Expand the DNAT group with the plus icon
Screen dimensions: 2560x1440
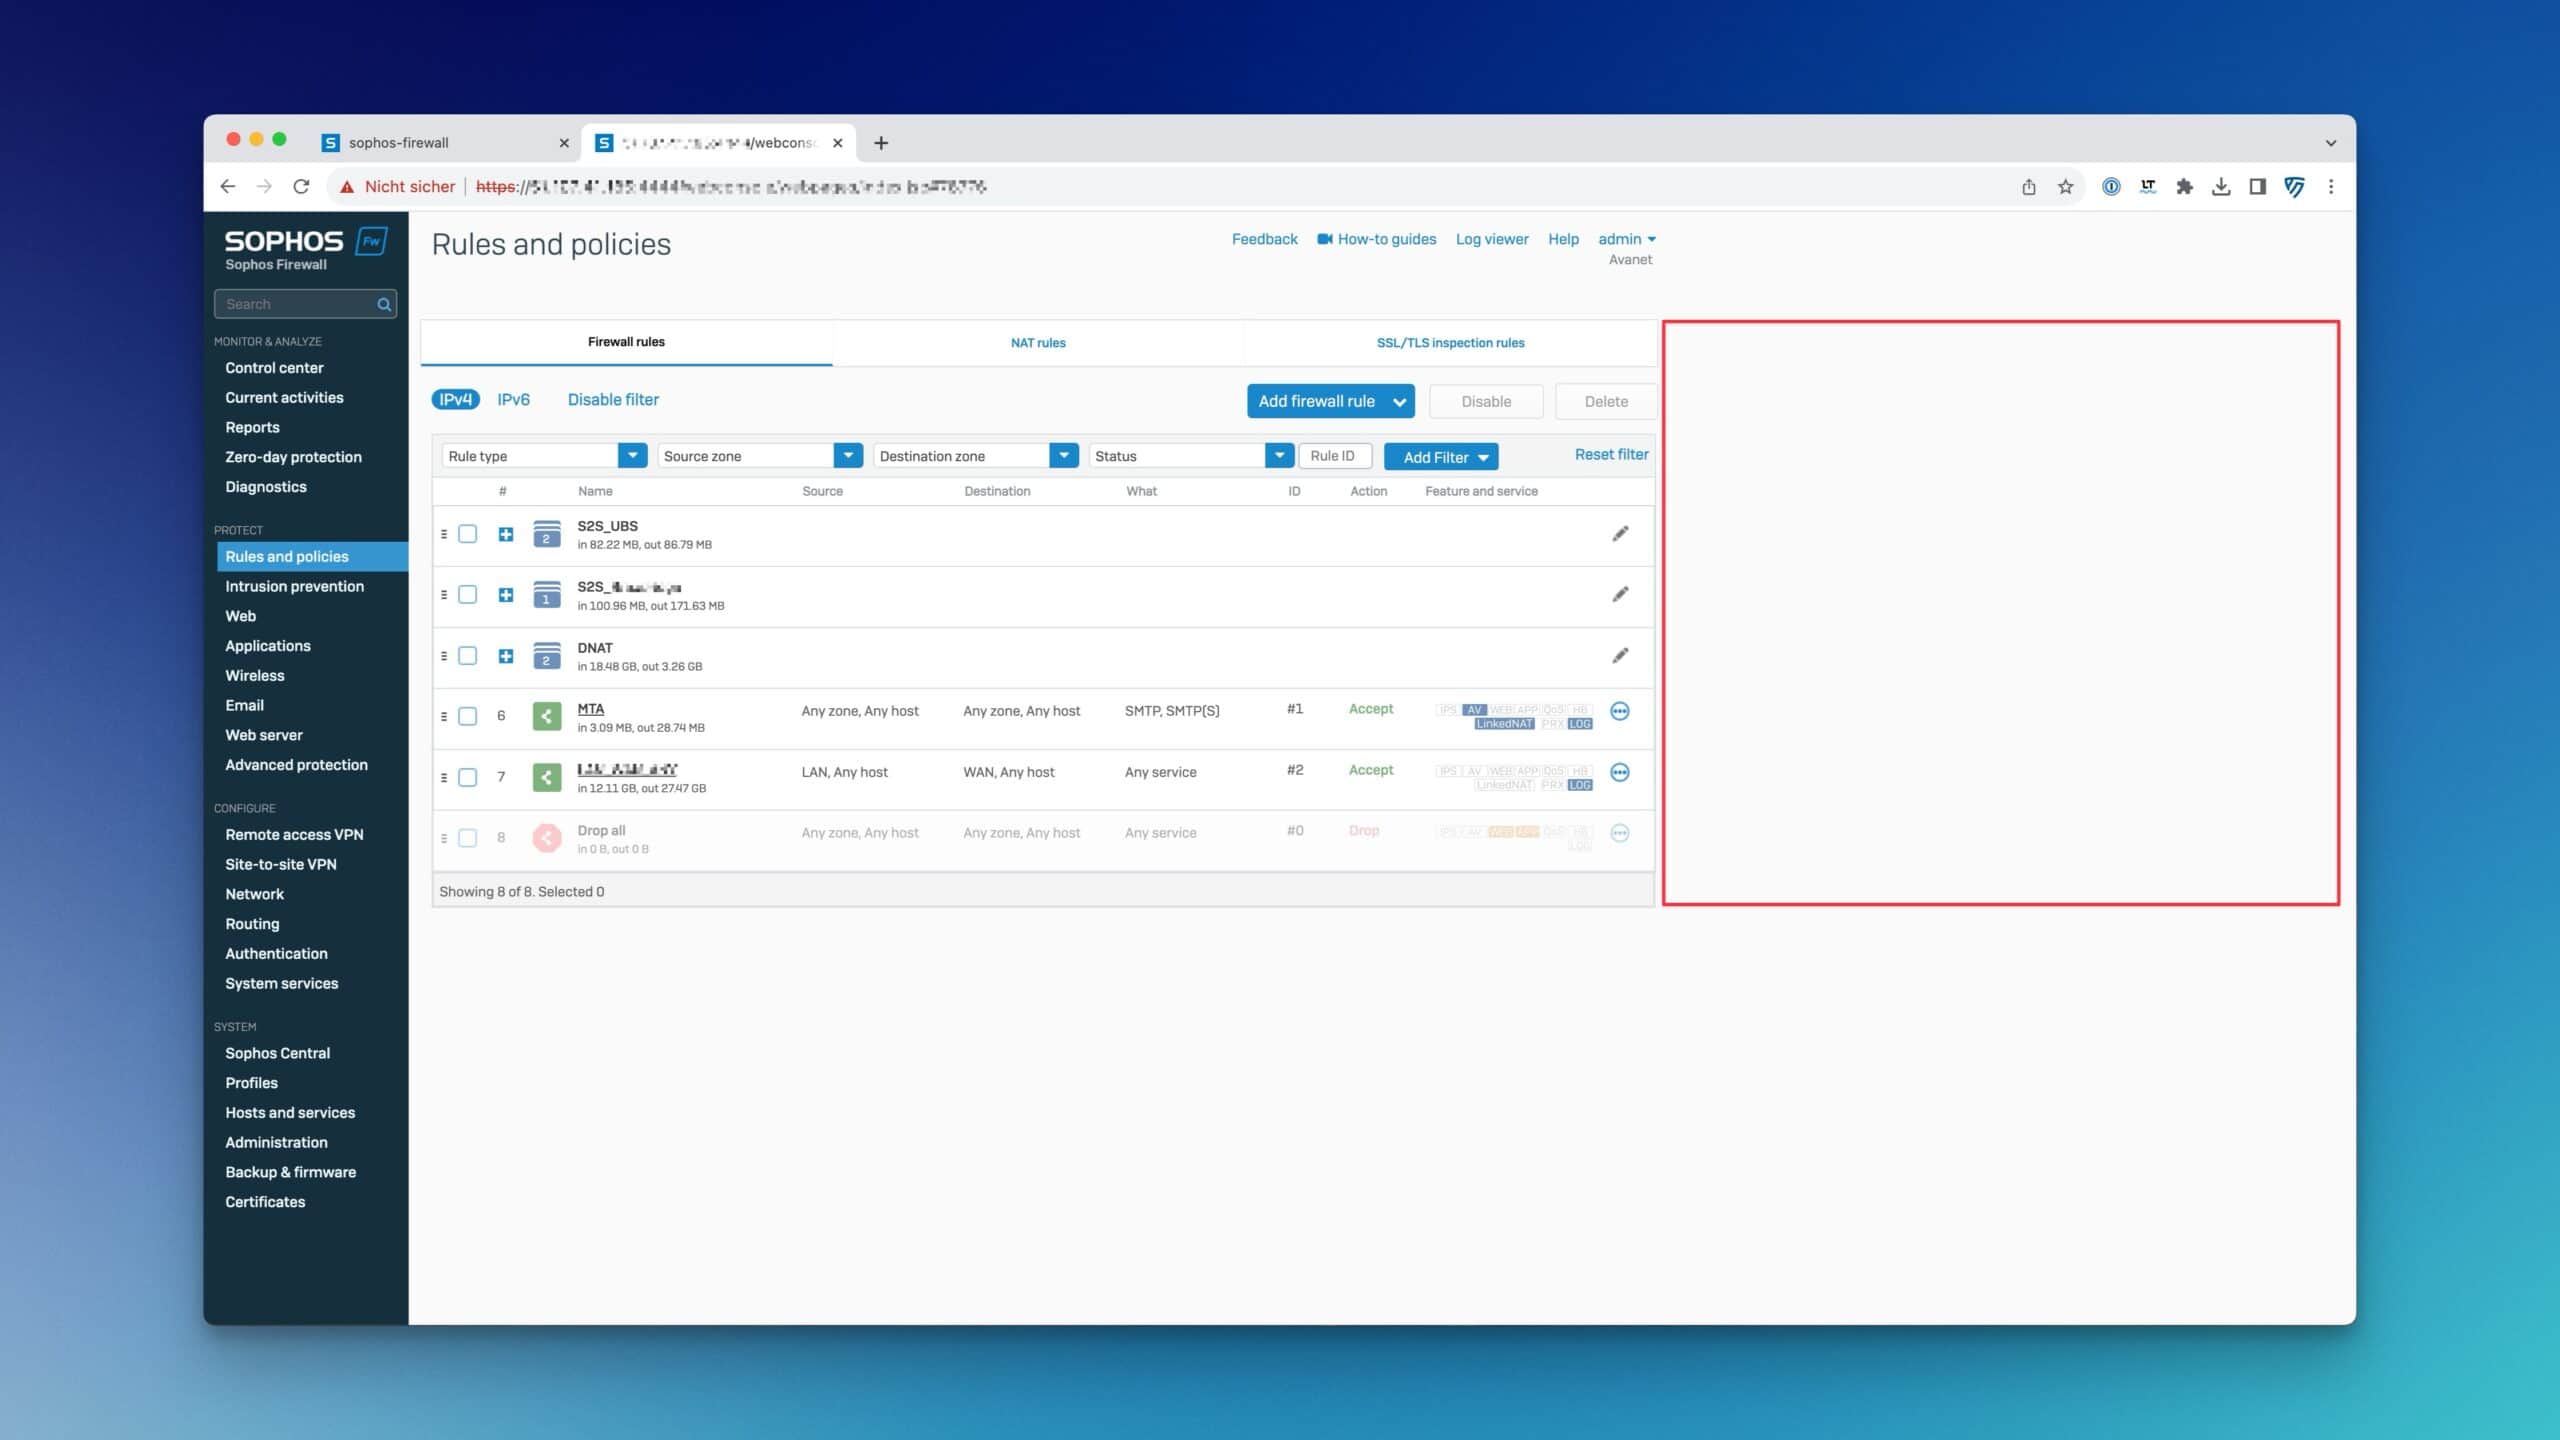(505, 655)
